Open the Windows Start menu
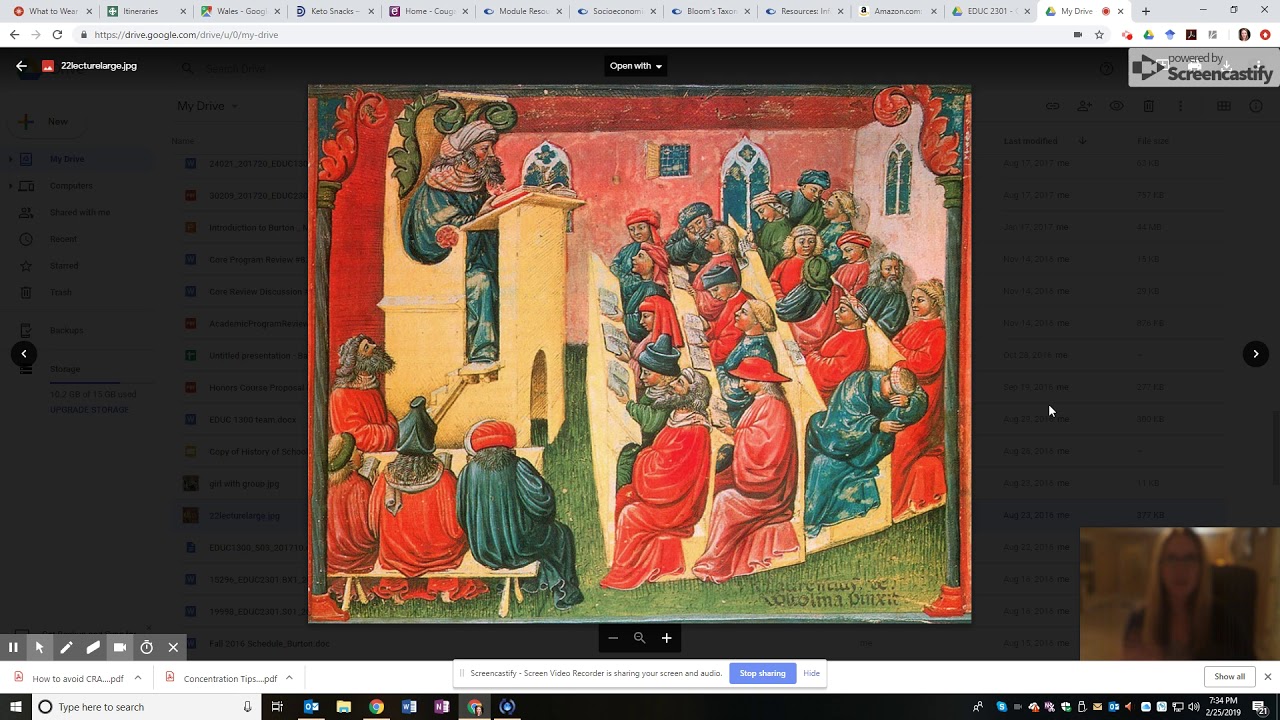The height and width of the screenshot is (720, 1280). [15, 707]
